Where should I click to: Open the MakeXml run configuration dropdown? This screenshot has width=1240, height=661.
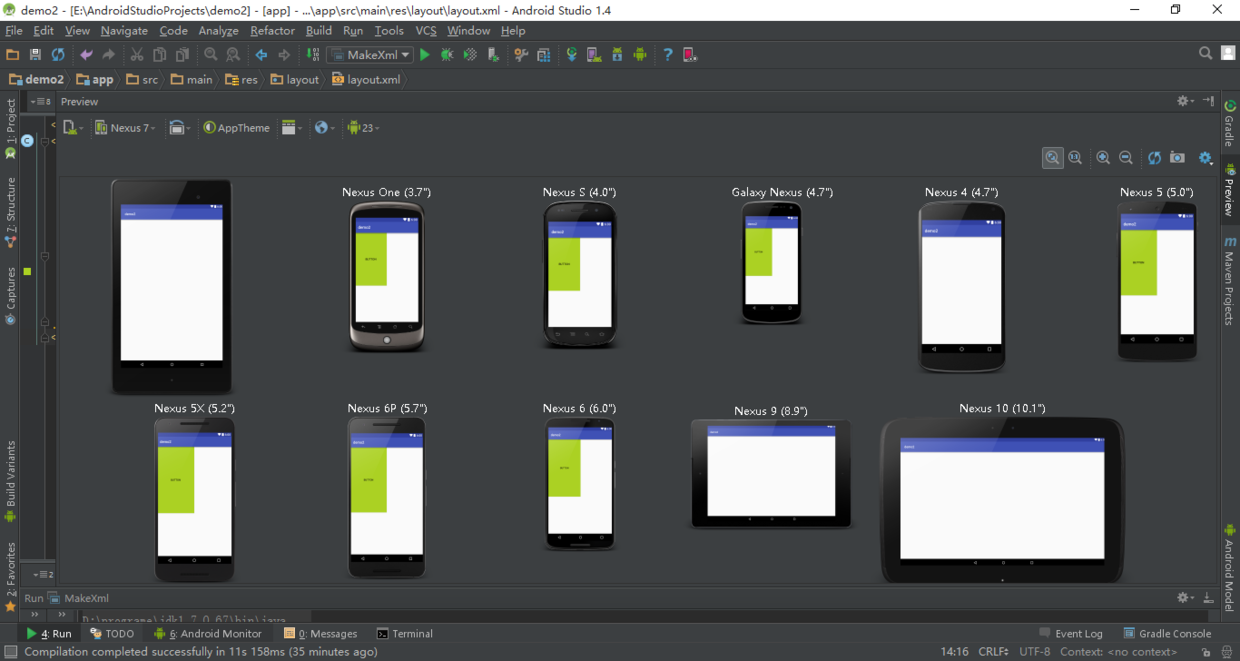tap(371, 55)
